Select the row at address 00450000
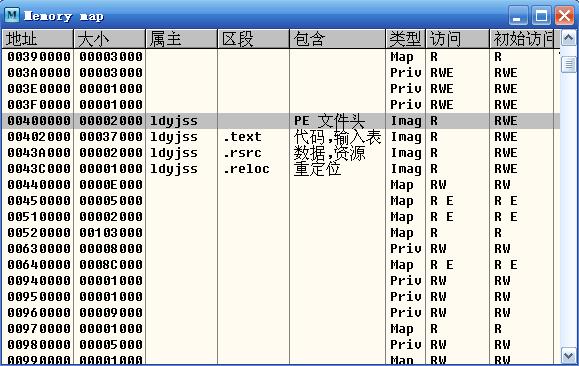The height and width of the screenshot is (366, 579). pyautogui.click(x=281, y=201)
